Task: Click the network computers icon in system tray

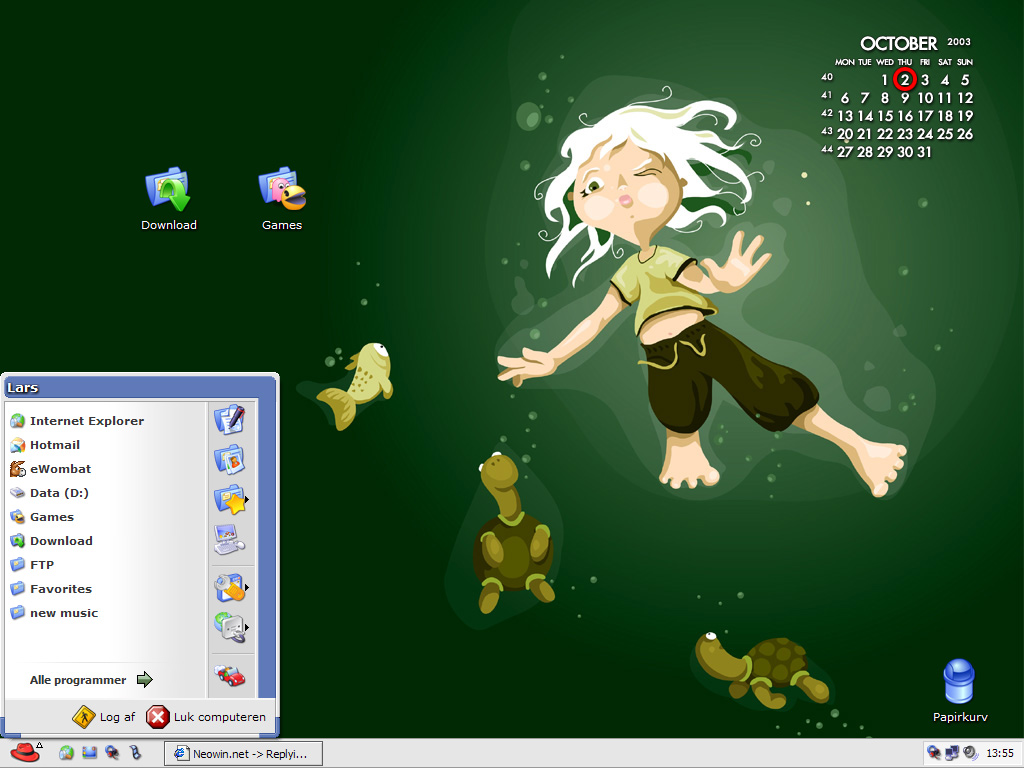Action: tap(952, 753)
